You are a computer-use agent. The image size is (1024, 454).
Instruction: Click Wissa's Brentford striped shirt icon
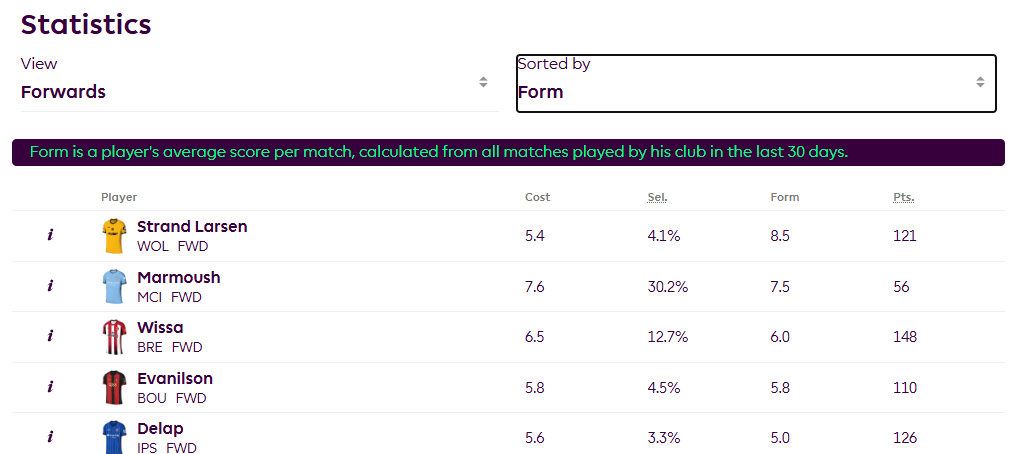114,336
